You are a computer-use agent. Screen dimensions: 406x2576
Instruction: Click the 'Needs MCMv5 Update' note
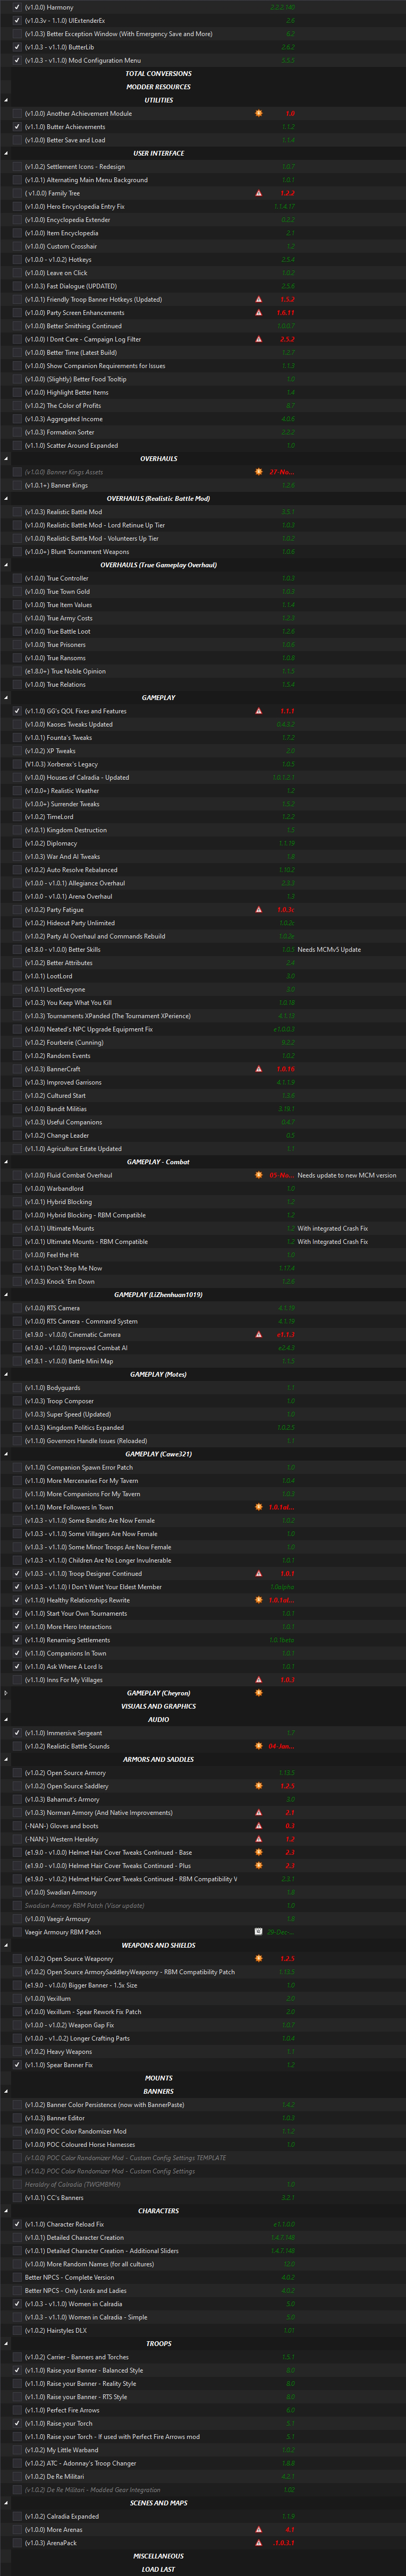pyautogui.click(x=329, y=950)
